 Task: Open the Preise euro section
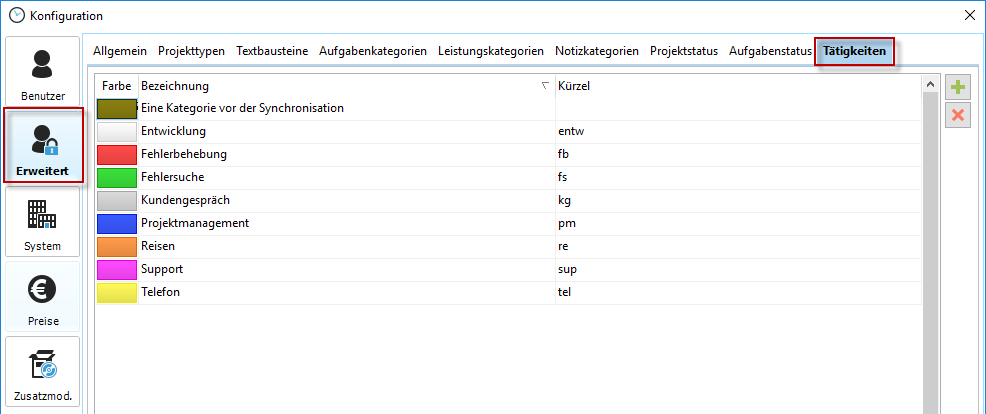(x=42, y=298)
